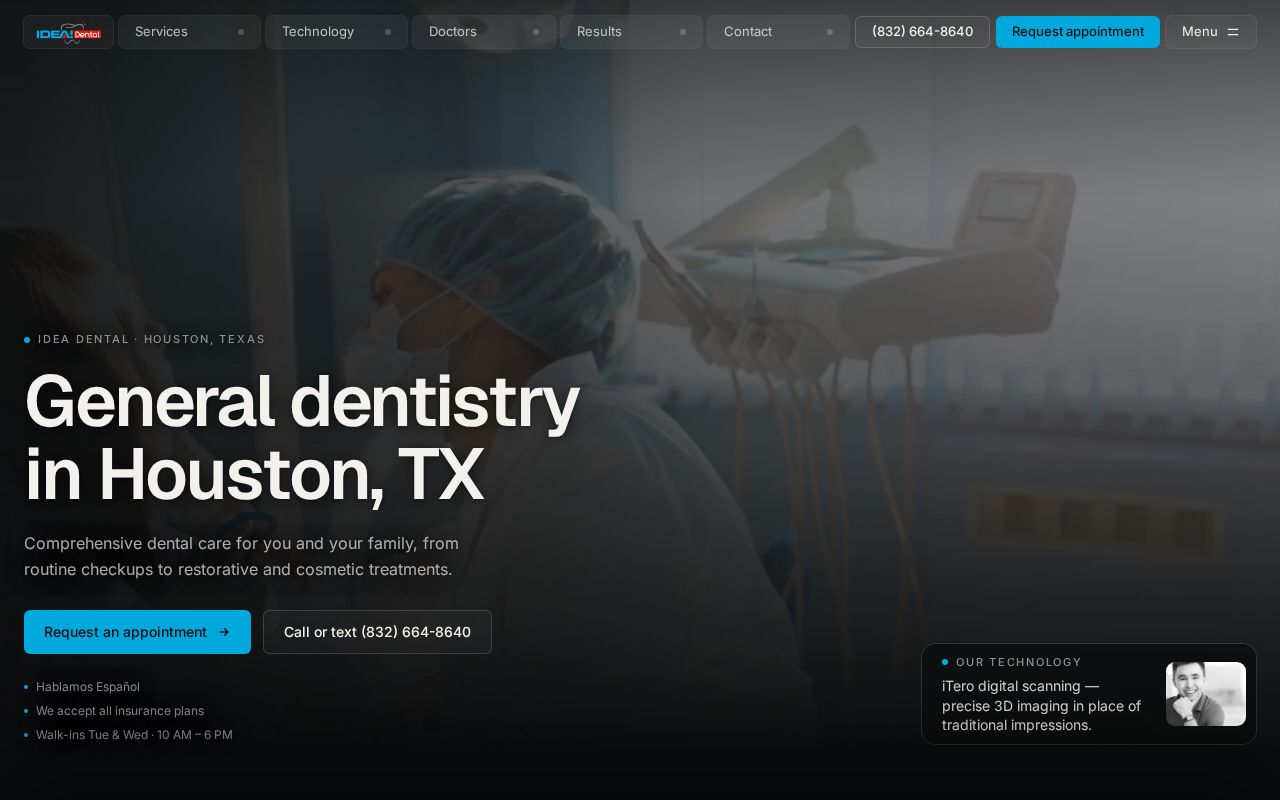1280x800 pixels.
Task: Click the 'Hablamos Español' text
Action: tap(88, 687)
